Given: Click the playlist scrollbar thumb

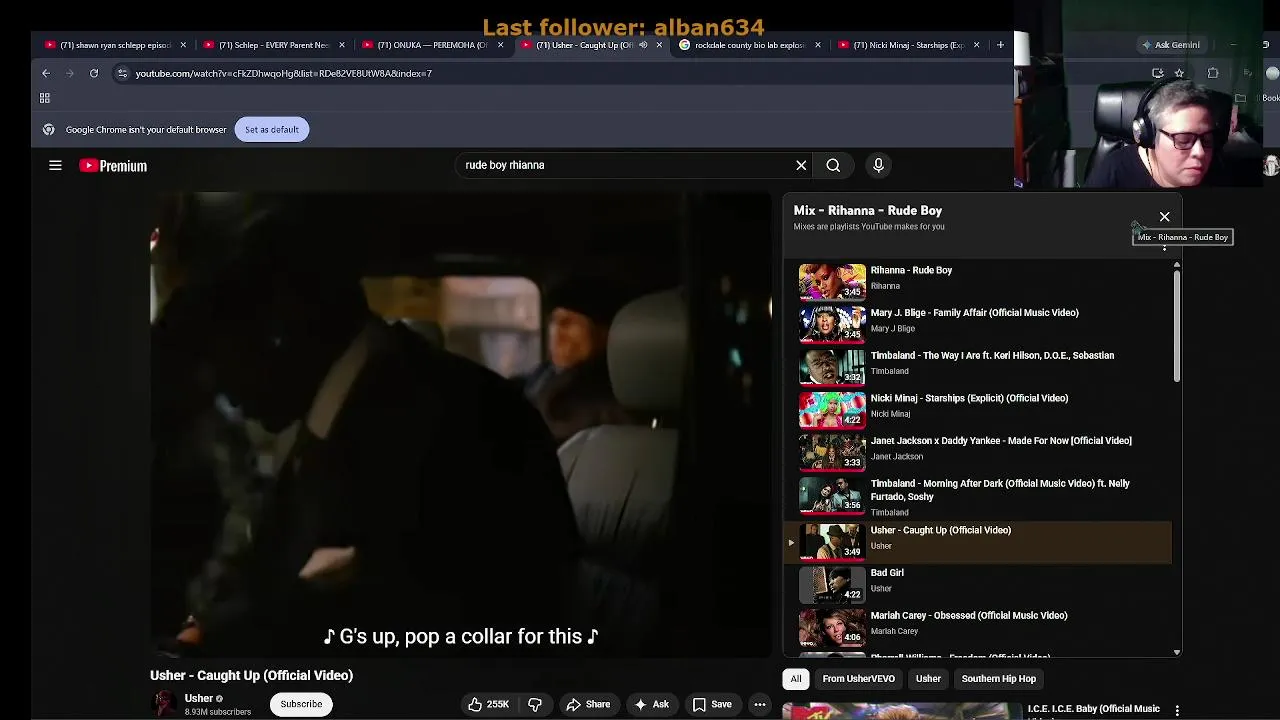Looking at the screenshot, I should coord(1177,325).
